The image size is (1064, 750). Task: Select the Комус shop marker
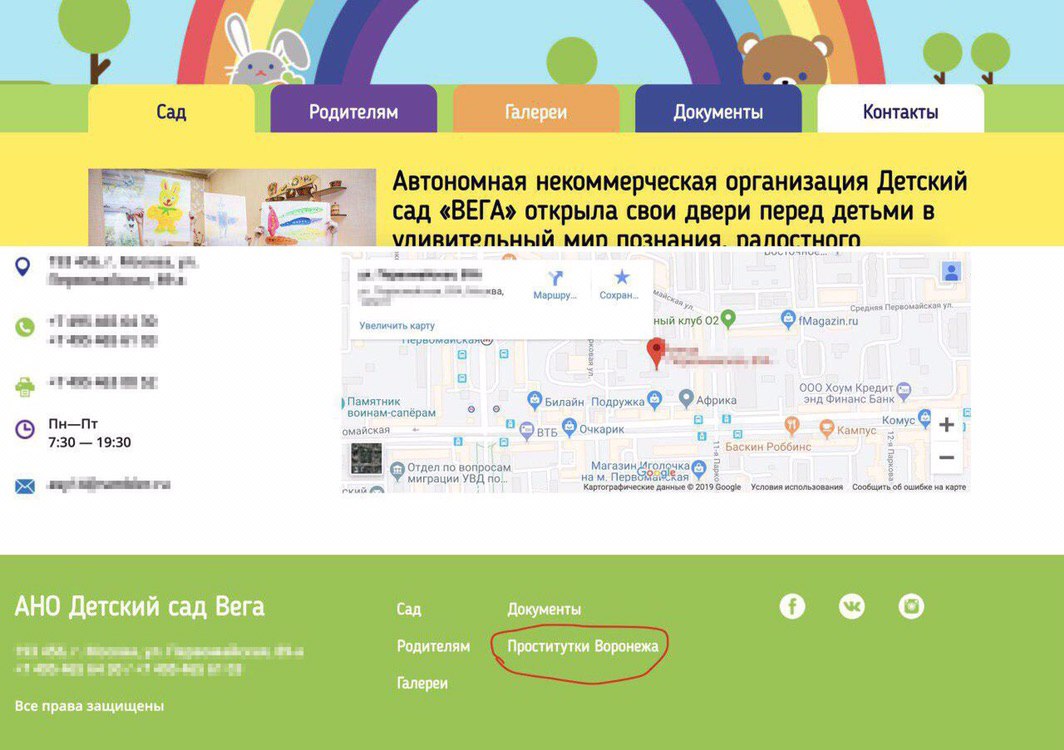click(924, 417)
